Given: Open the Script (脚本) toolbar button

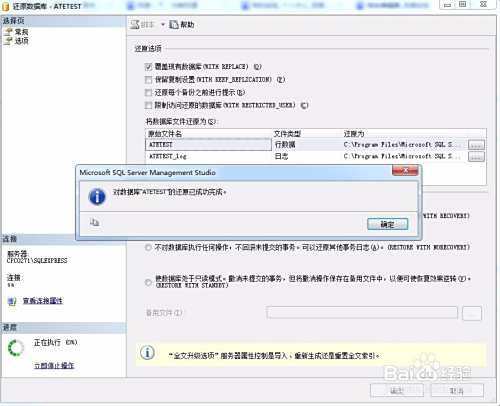Looking at the screenshot, I should 143,25.
